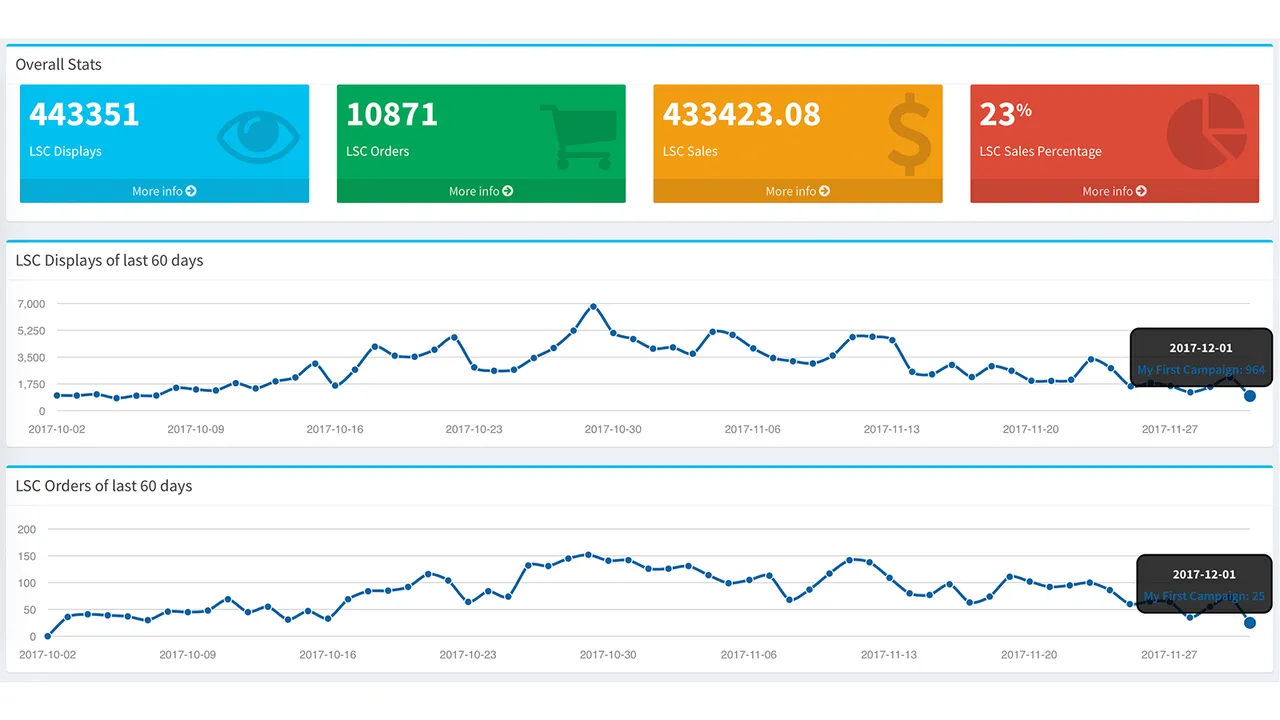Viewport: 1280px width, 720px height.
Task: Click the first data point in Orders chart
Action: tap(48, 636)
